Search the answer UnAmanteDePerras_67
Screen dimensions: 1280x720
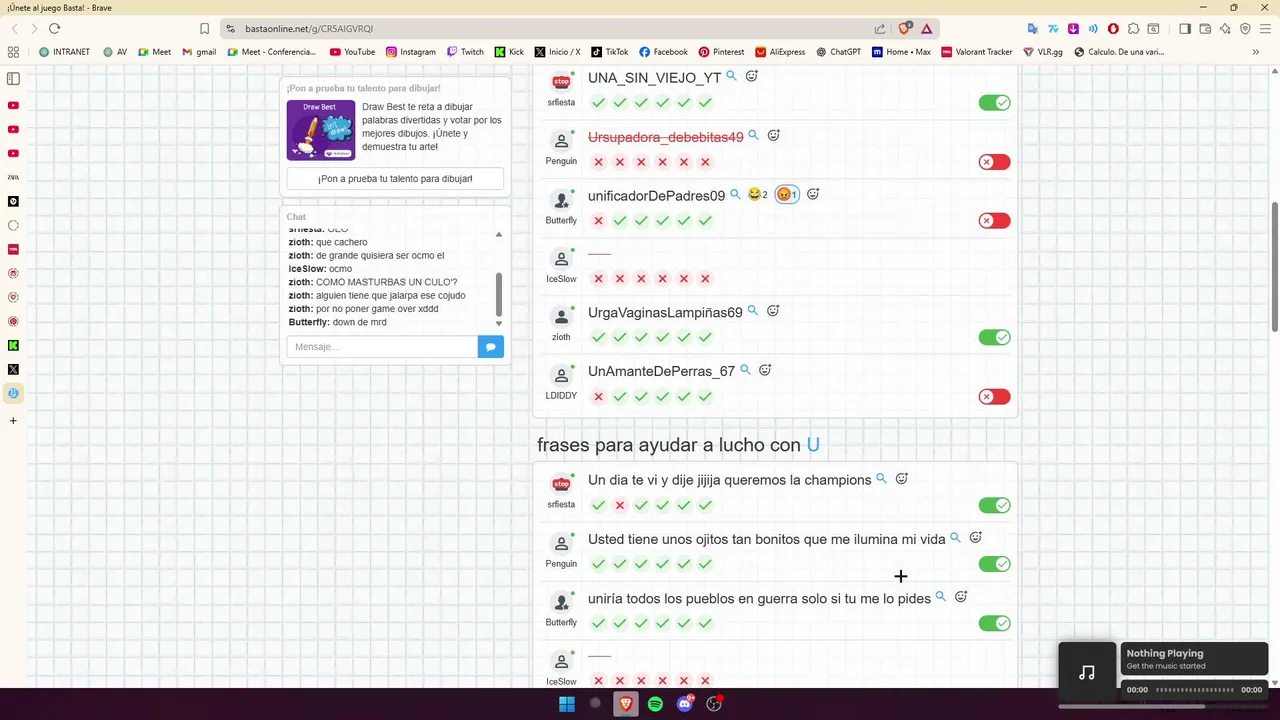[745, 370]
